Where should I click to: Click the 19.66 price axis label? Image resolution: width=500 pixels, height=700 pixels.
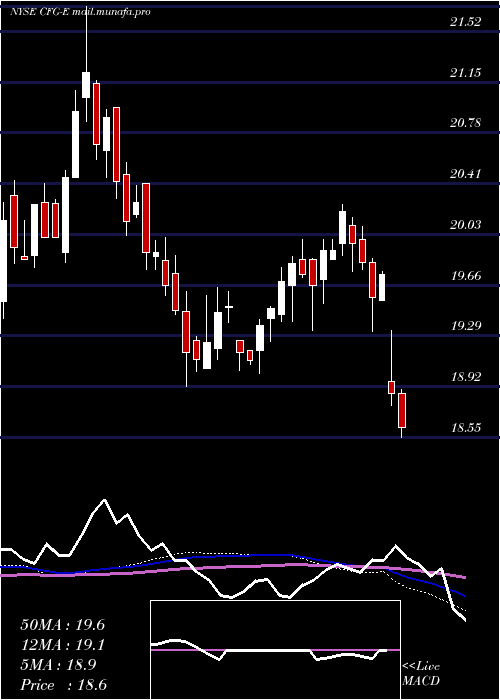click(466, 275)
